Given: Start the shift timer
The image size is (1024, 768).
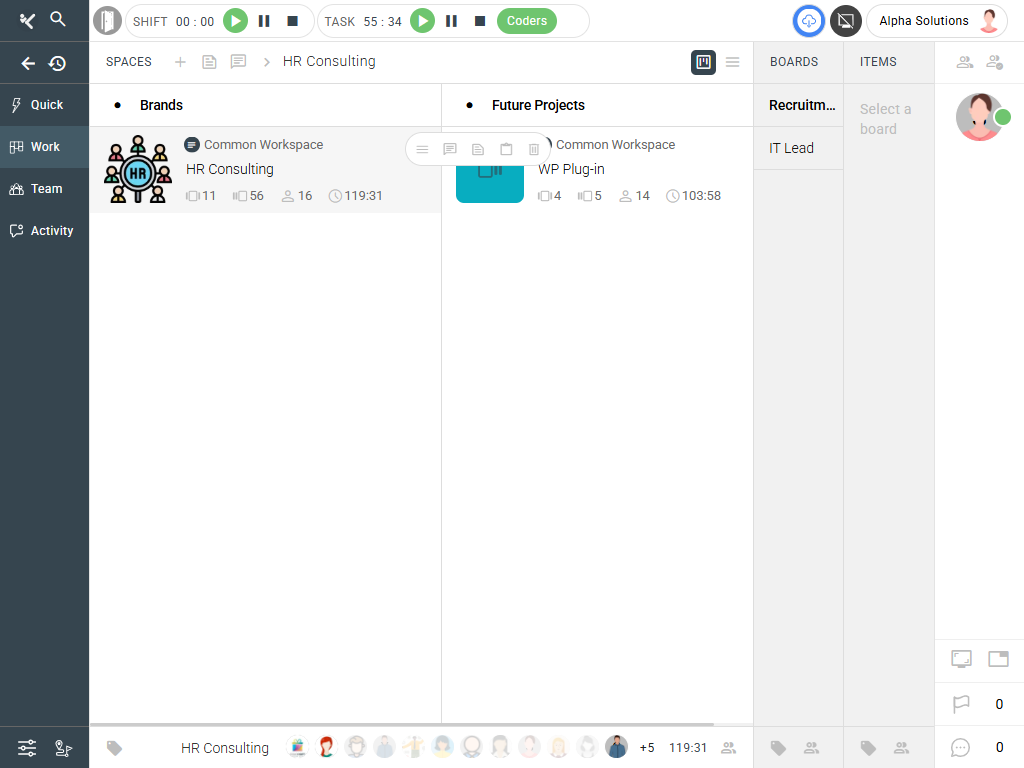Looking at the screenshot, I should pyautogui.click(x=235, y=21).
